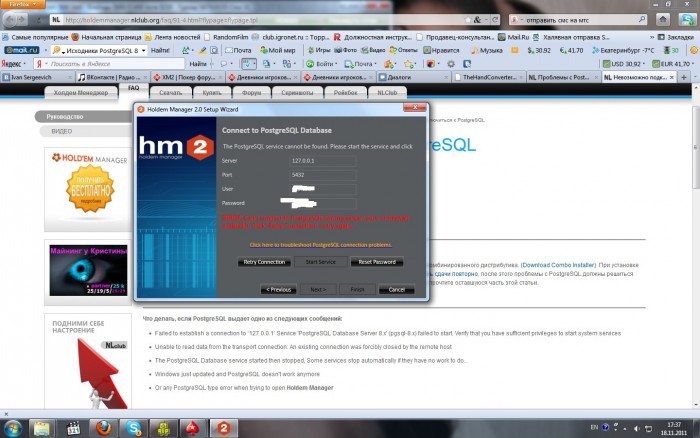
Task: Open the troubleshoot PostgreSQL connection link
Action: coord(321,245)
